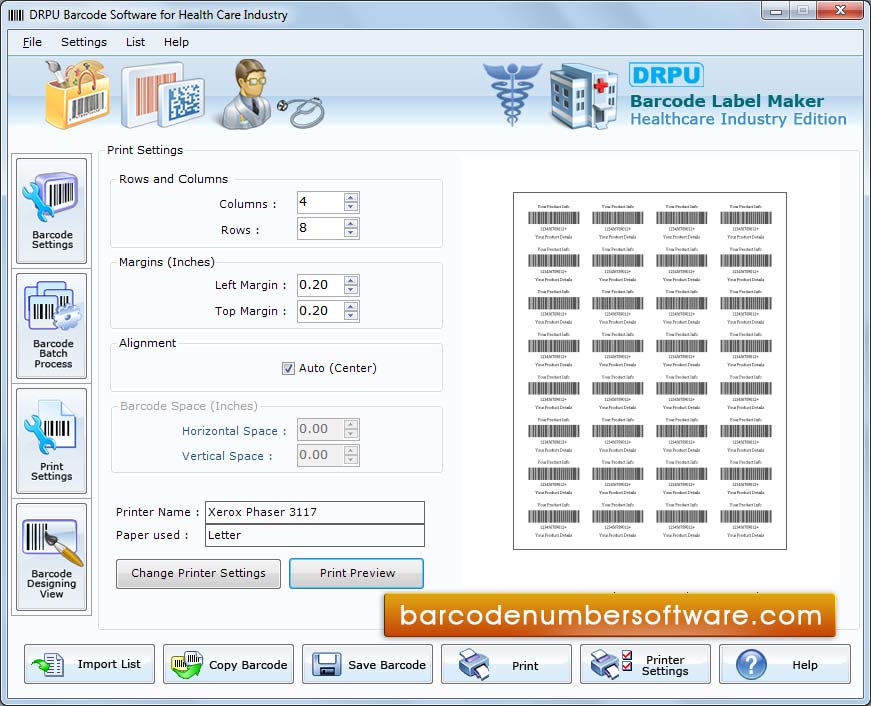The height and width of the screenshot is (706, 871).
Task: Click the Print Preview button
Action: [x=357, y=573]
